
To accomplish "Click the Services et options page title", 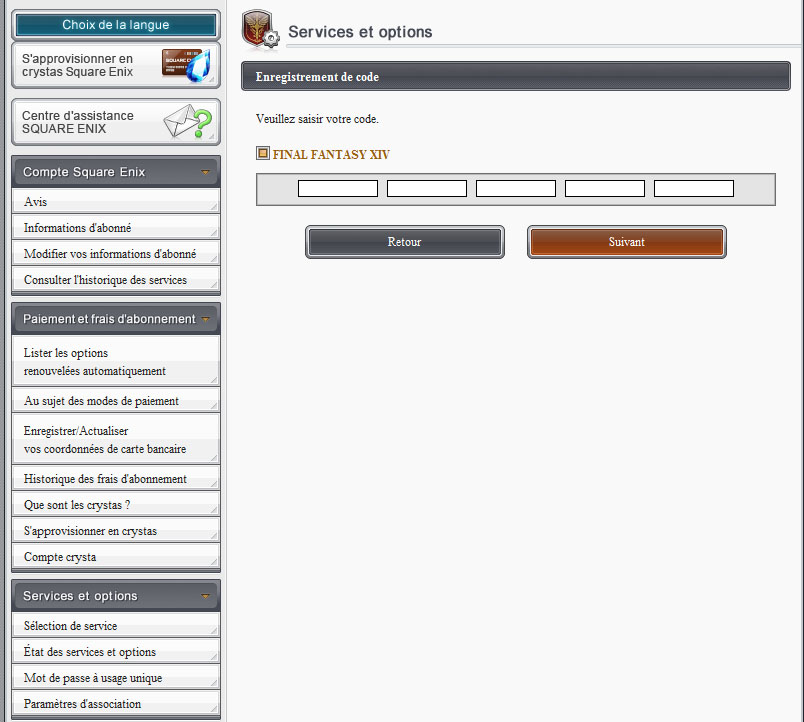I will click(360, 32).
